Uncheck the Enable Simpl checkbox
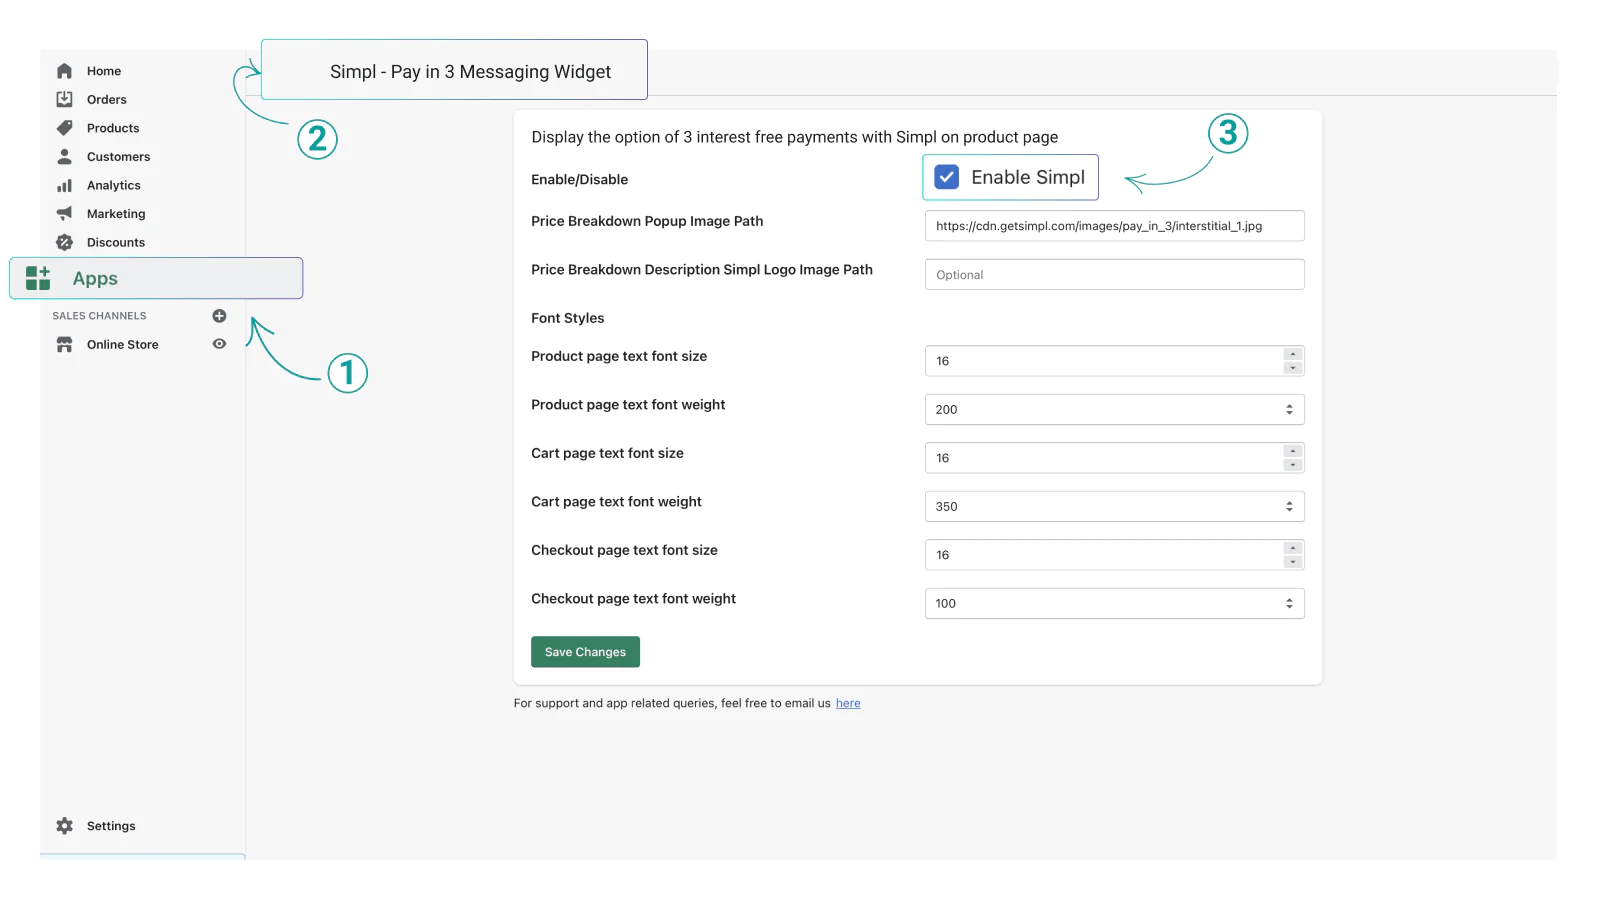The height and width of the screenshot is (900, 1600). tap(946, 177)
